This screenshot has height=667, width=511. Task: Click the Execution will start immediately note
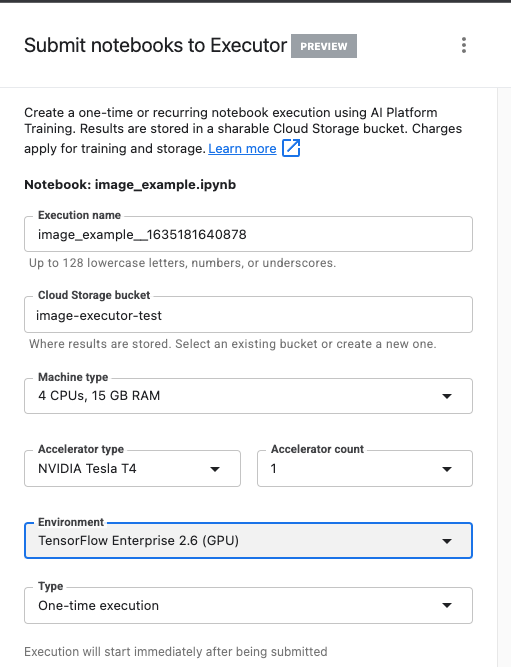(176, 652)
